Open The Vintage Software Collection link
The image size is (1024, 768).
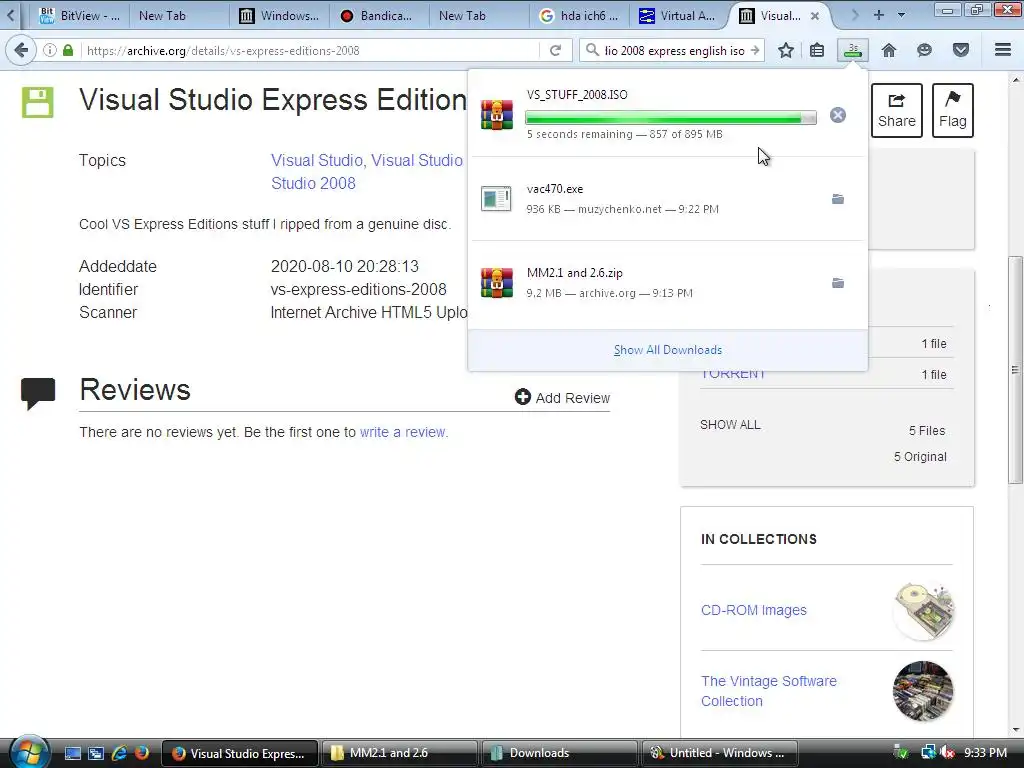pyautogui.click(x=769, y=691)
